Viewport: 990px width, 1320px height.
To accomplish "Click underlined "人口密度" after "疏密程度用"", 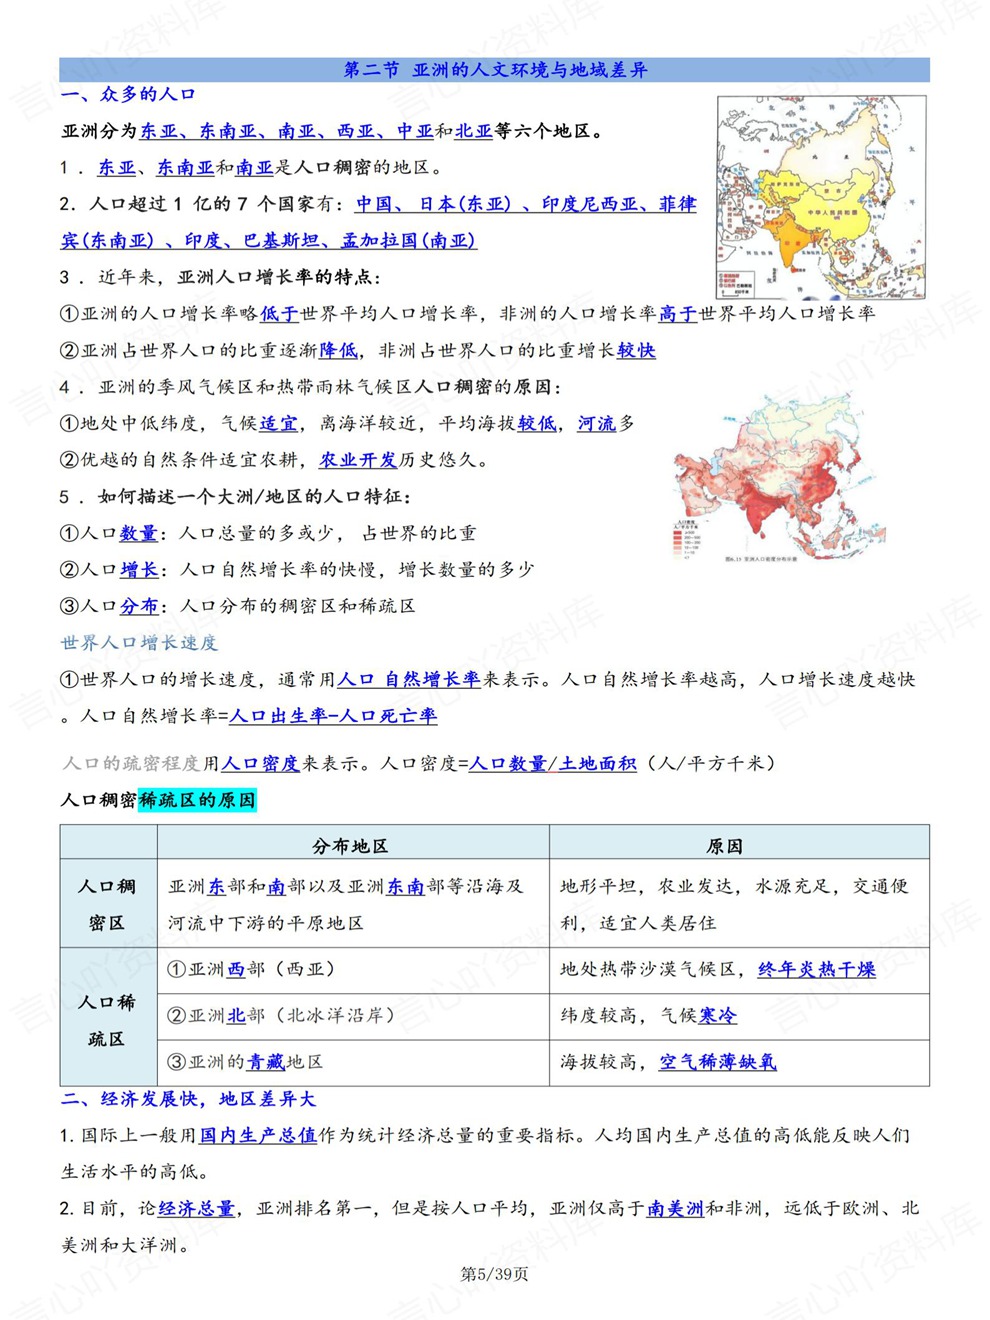I will (260, 763).
